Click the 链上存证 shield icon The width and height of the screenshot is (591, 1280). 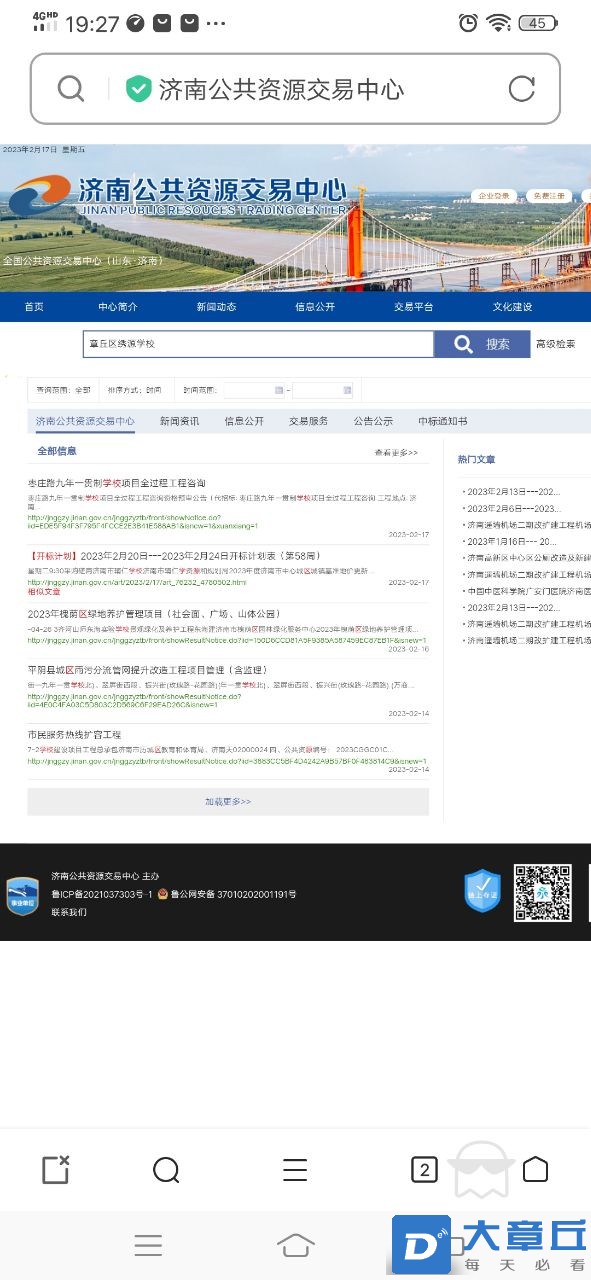pyautogui.click(x=482, y=891)
